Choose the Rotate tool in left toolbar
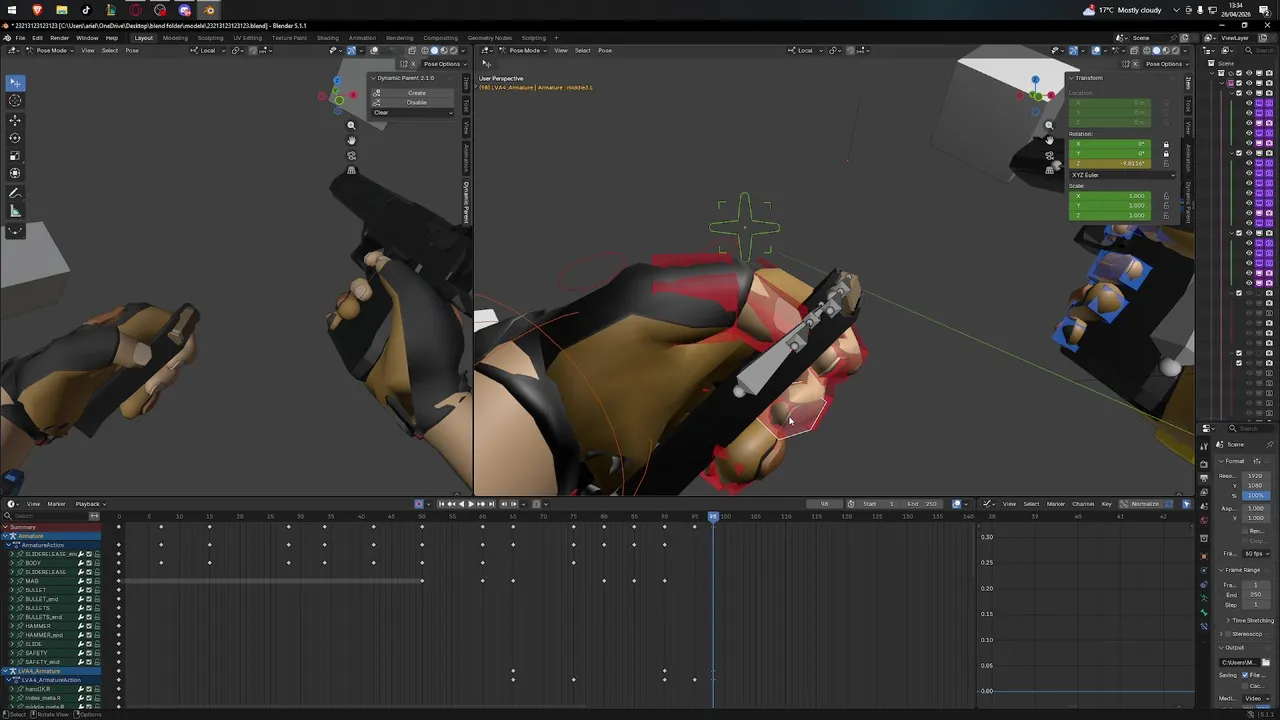 (x=15, y=138)
